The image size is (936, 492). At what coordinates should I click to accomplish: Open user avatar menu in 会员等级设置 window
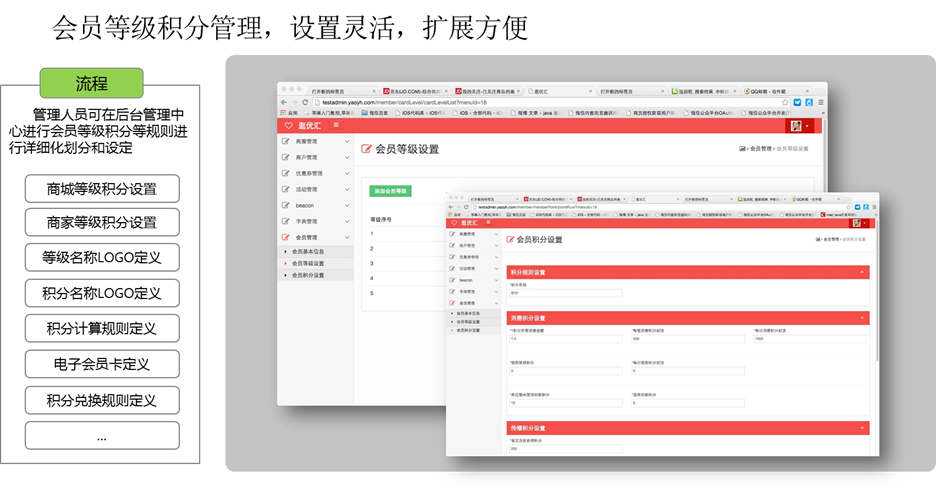(x=799, y=125)
